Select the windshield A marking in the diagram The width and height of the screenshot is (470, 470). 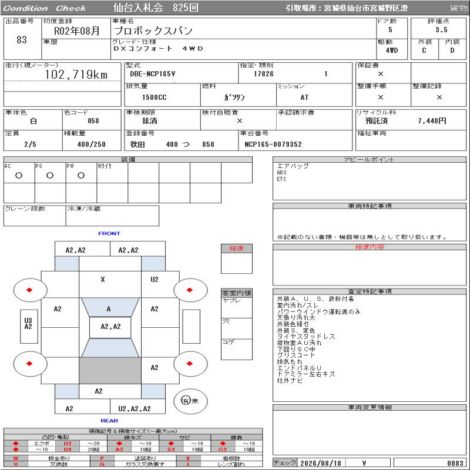pos(109,309)
